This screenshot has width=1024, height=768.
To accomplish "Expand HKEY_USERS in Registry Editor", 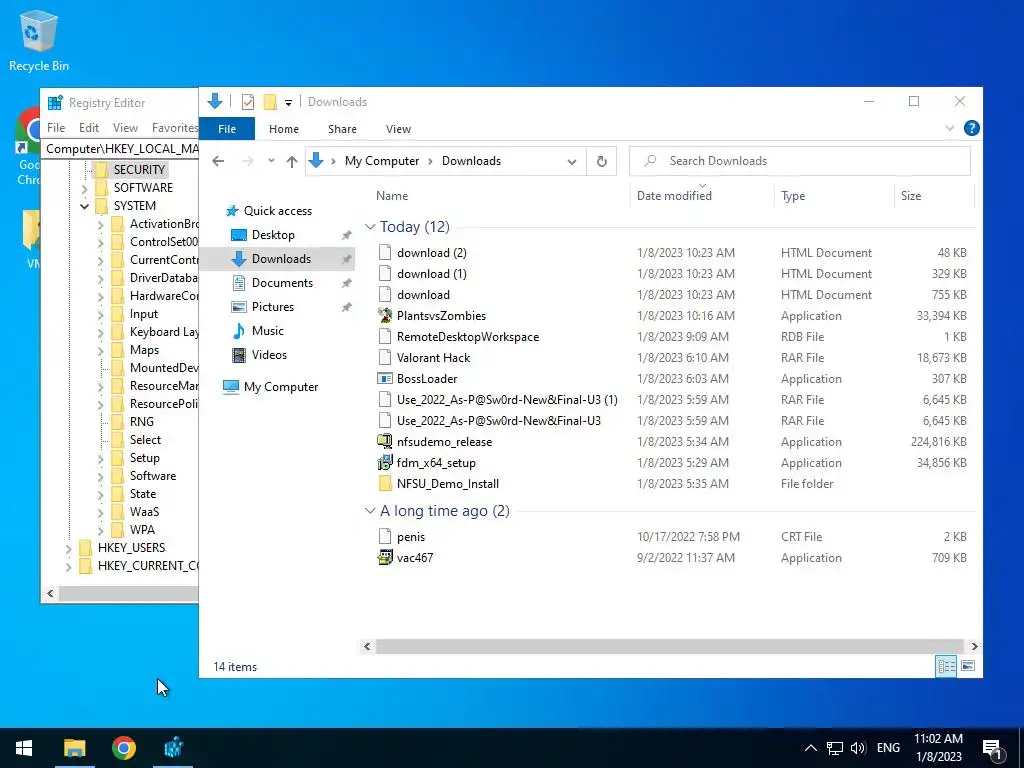I will click(69, 549).
